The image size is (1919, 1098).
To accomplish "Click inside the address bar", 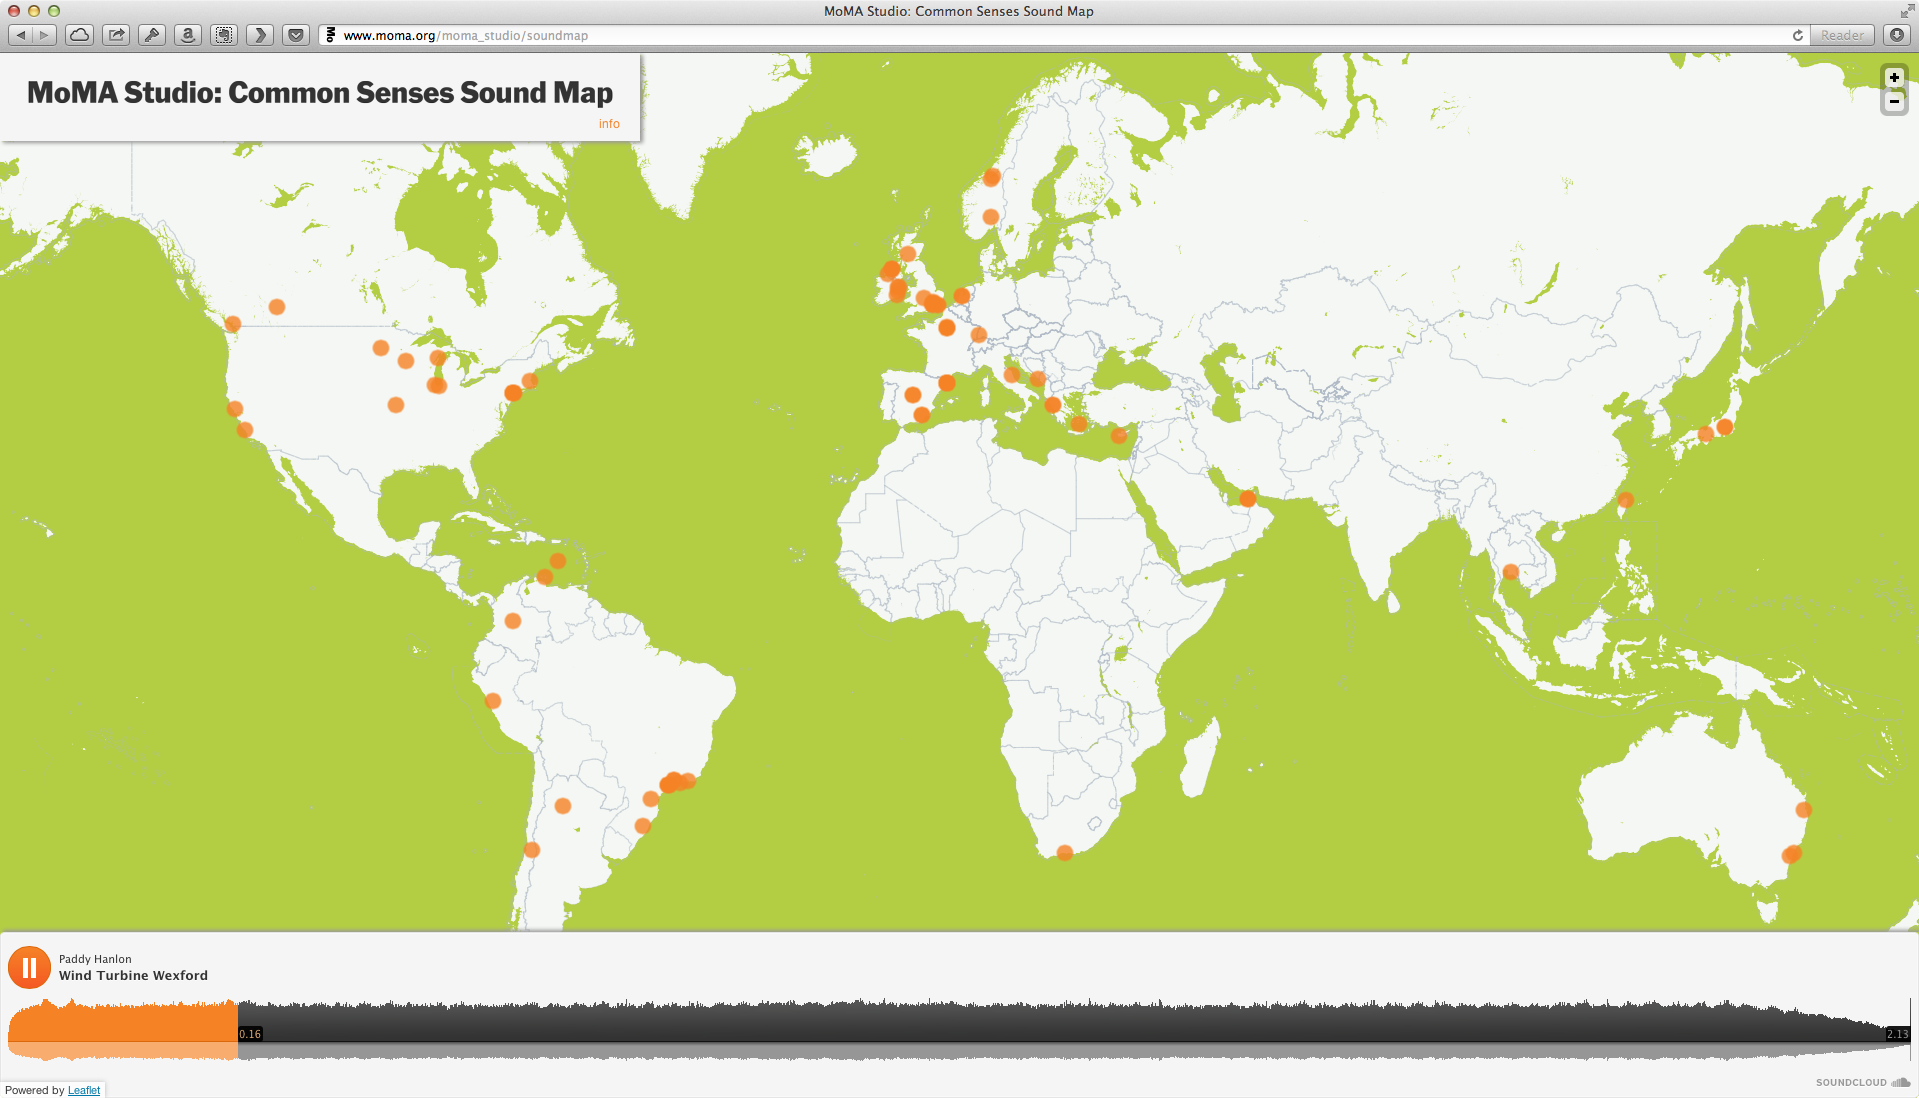I will (600, 35).
